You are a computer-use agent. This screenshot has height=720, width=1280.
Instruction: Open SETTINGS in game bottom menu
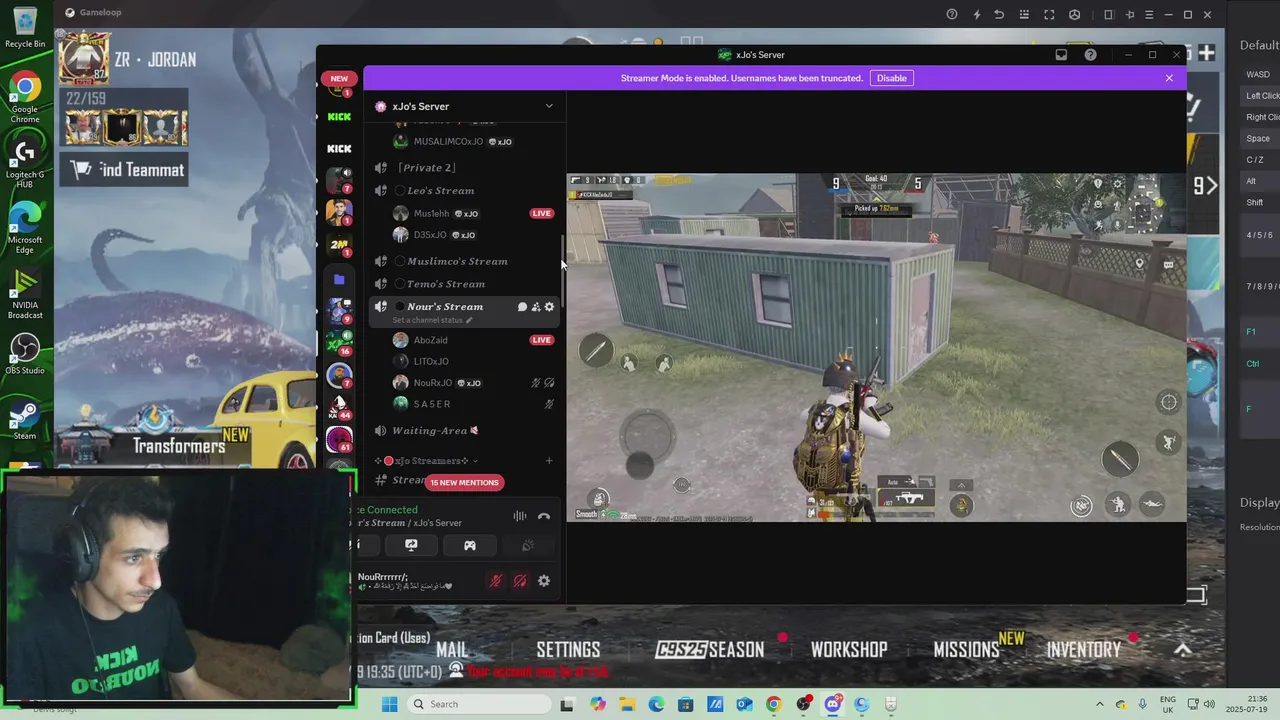[568, 650]
